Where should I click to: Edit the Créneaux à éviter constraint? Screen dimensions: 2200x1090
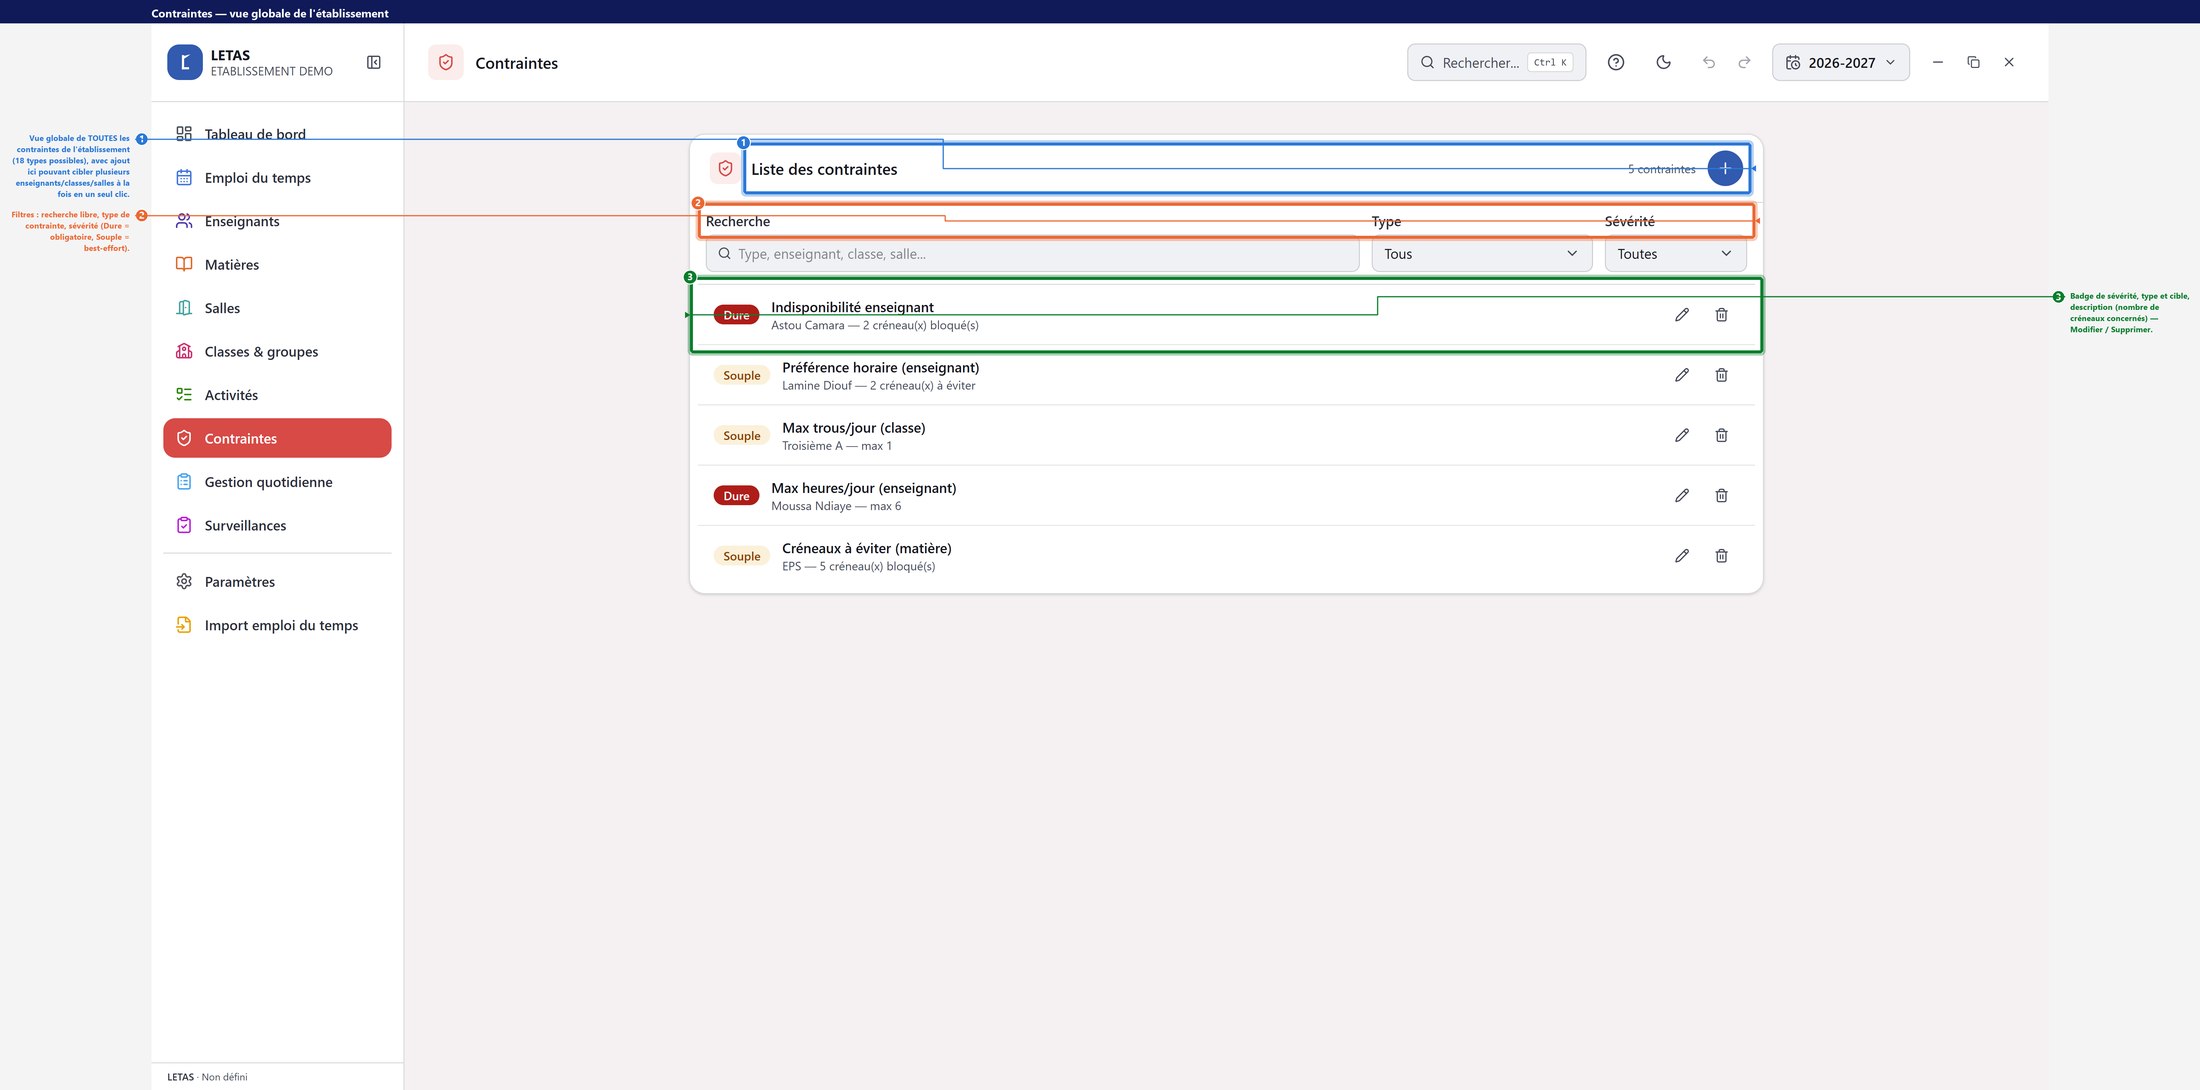pos(1682,556)
